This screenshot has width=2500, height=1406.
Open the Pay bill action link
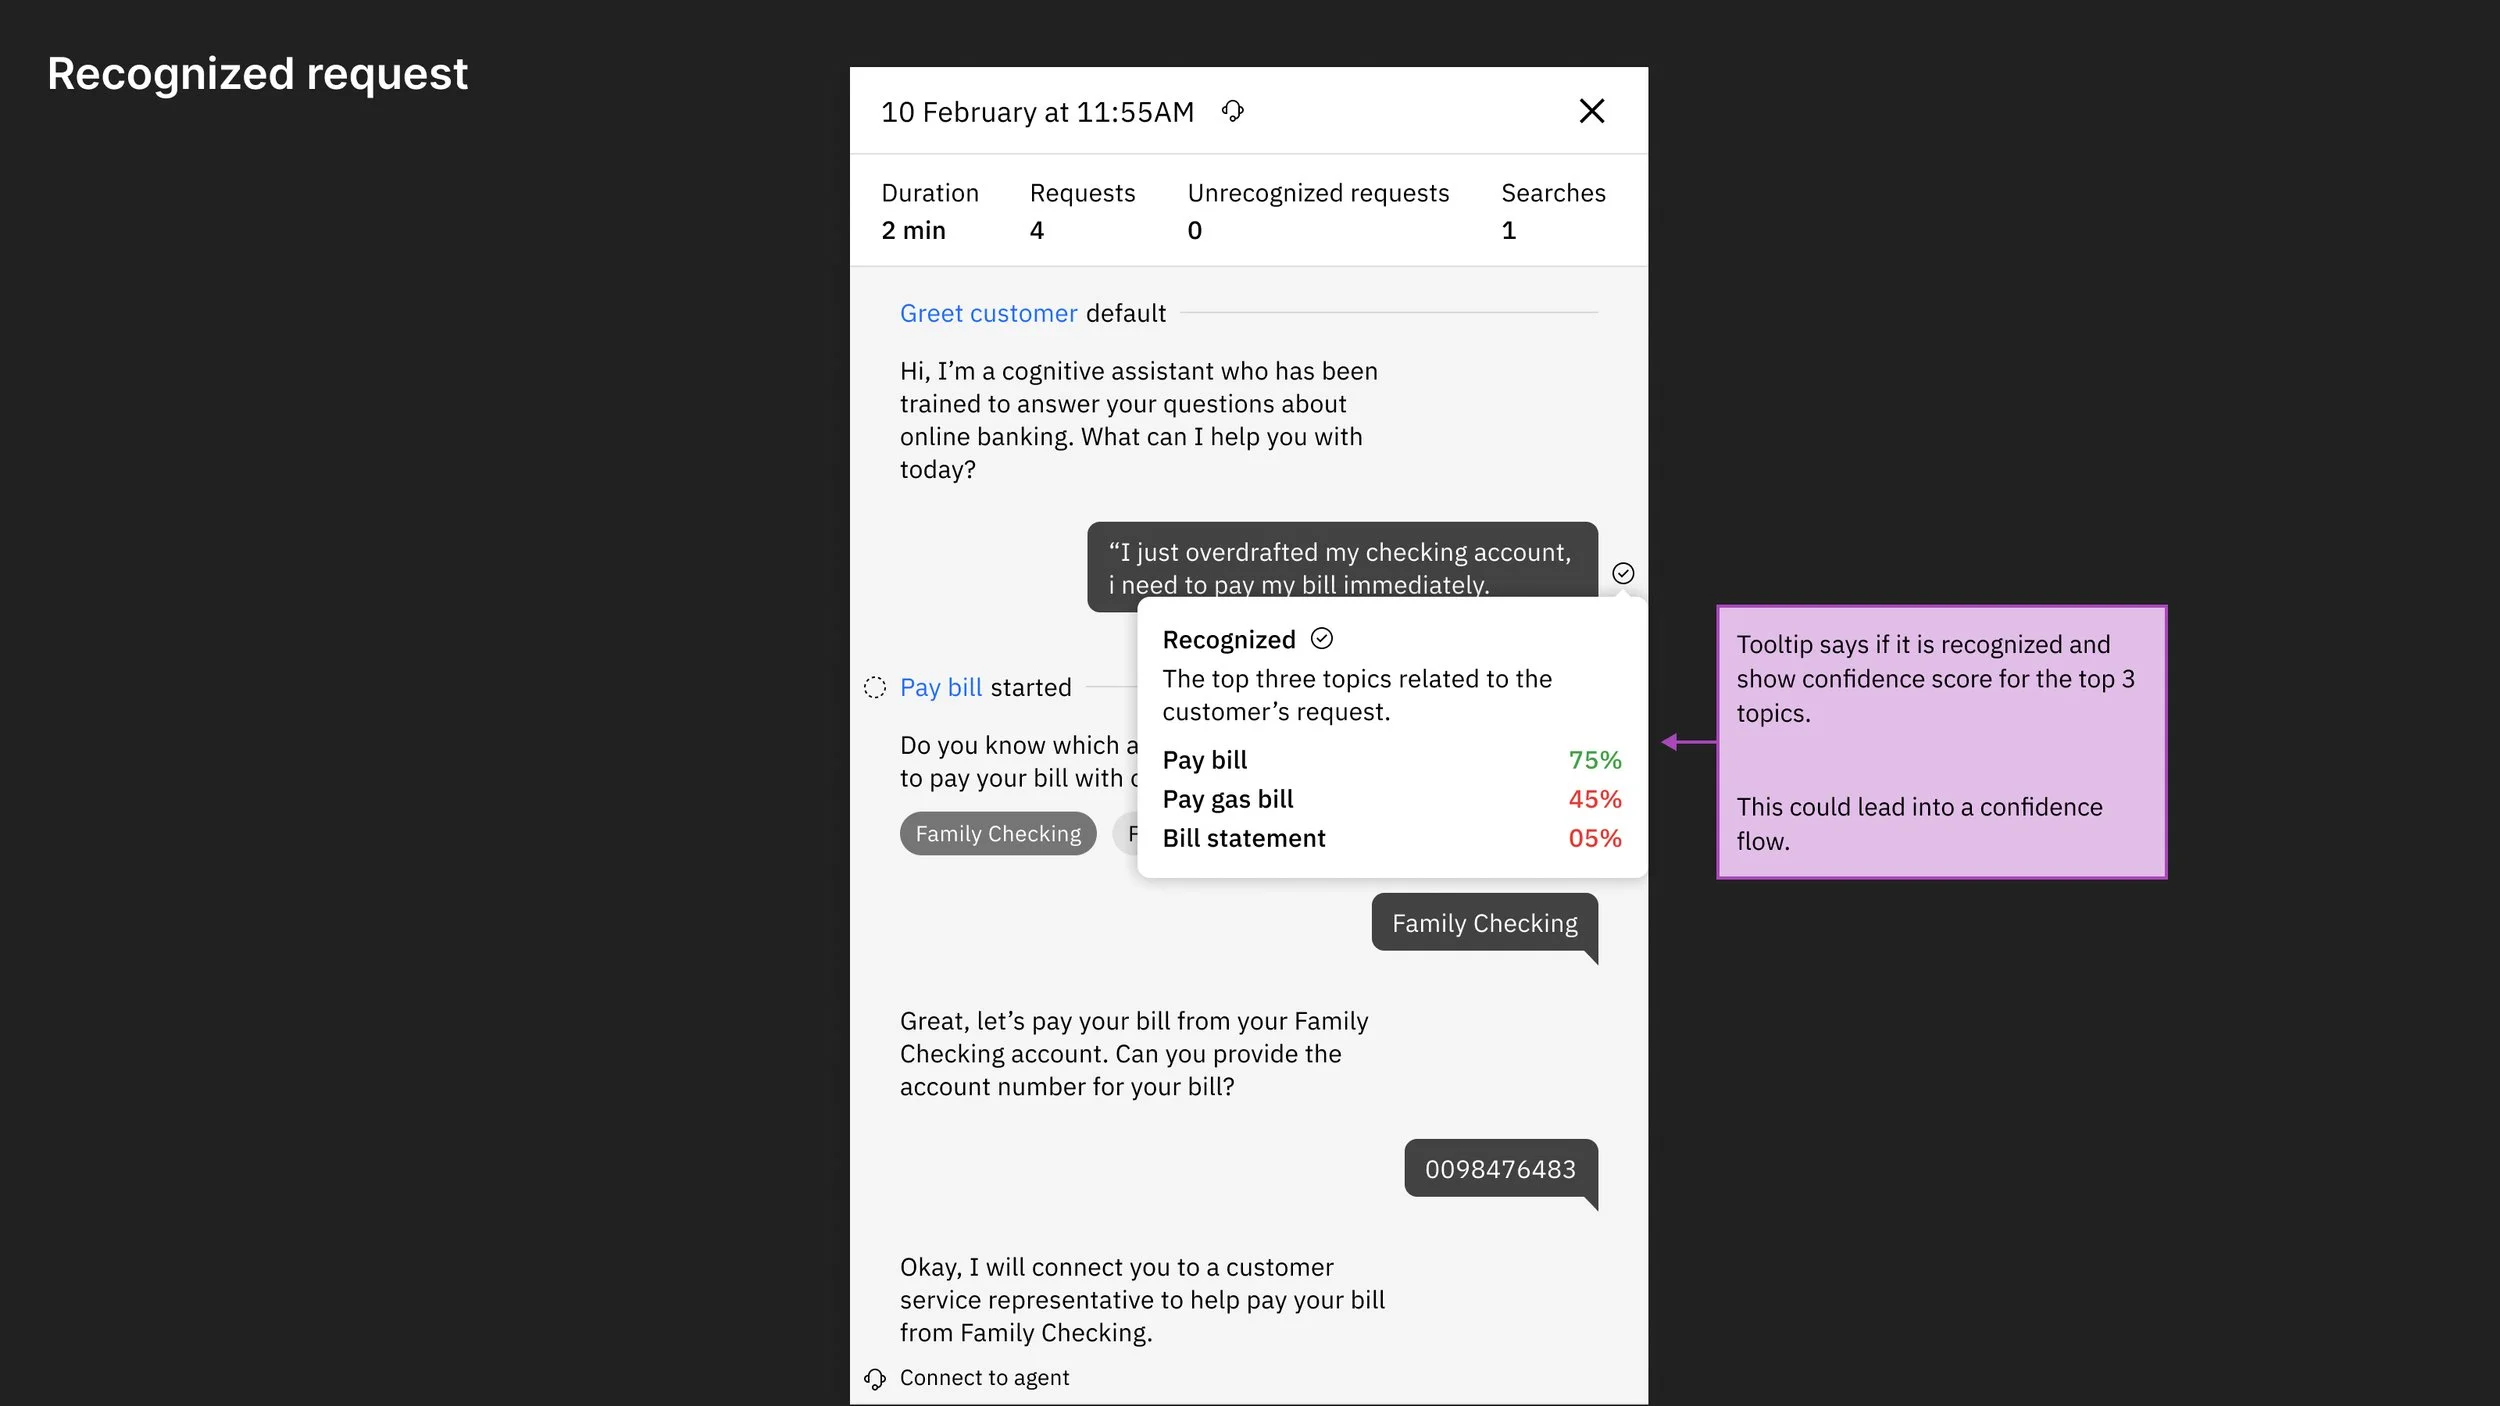coord(940,687)
